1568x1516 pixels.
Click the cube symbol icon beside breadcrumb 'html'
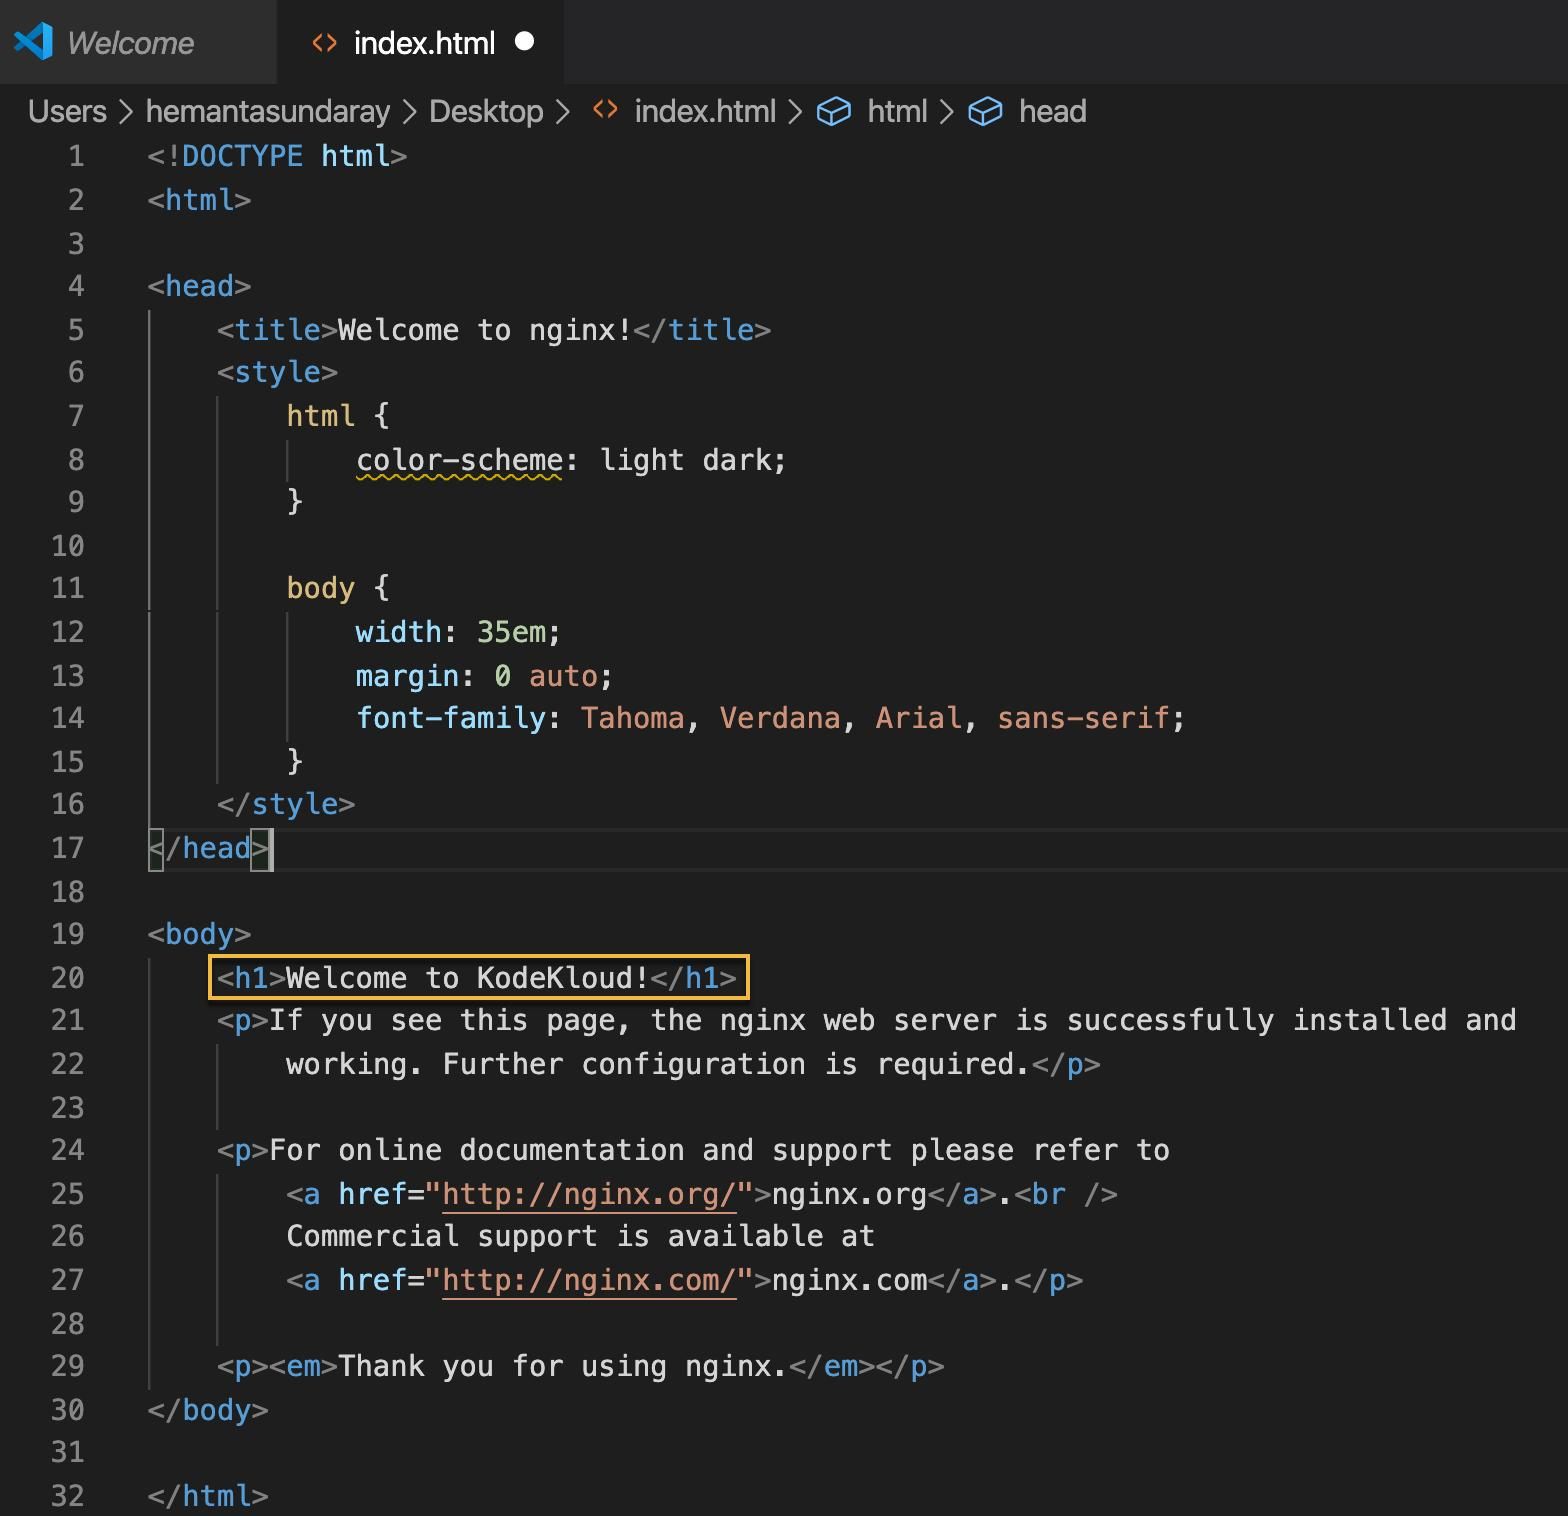pyautogui.click(x=834, y=111)
